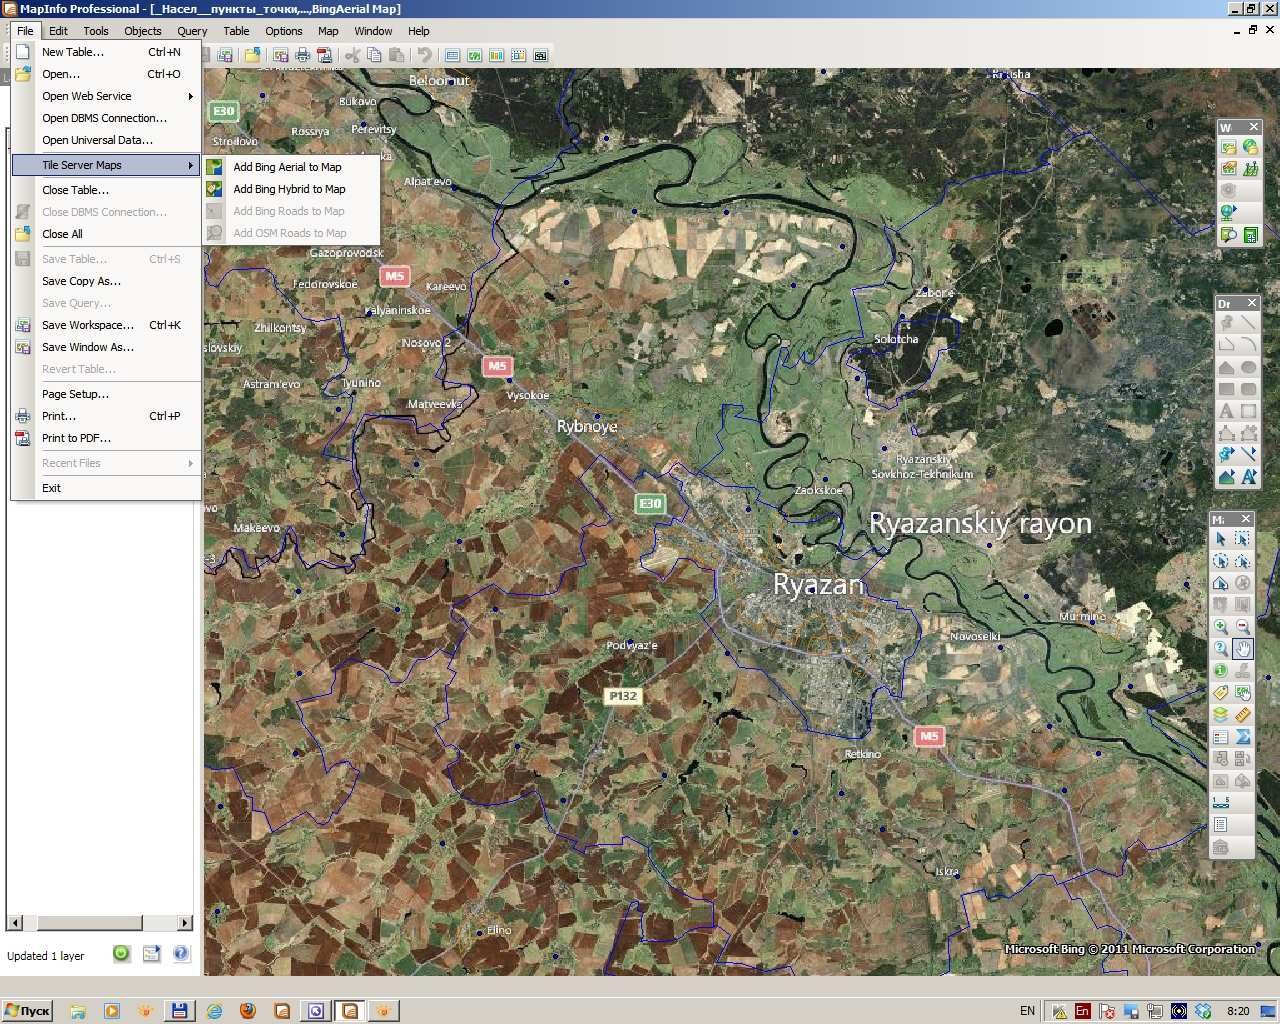
Task: Open a New Browser window from toolbar
Action: click(x=452, y=55)
